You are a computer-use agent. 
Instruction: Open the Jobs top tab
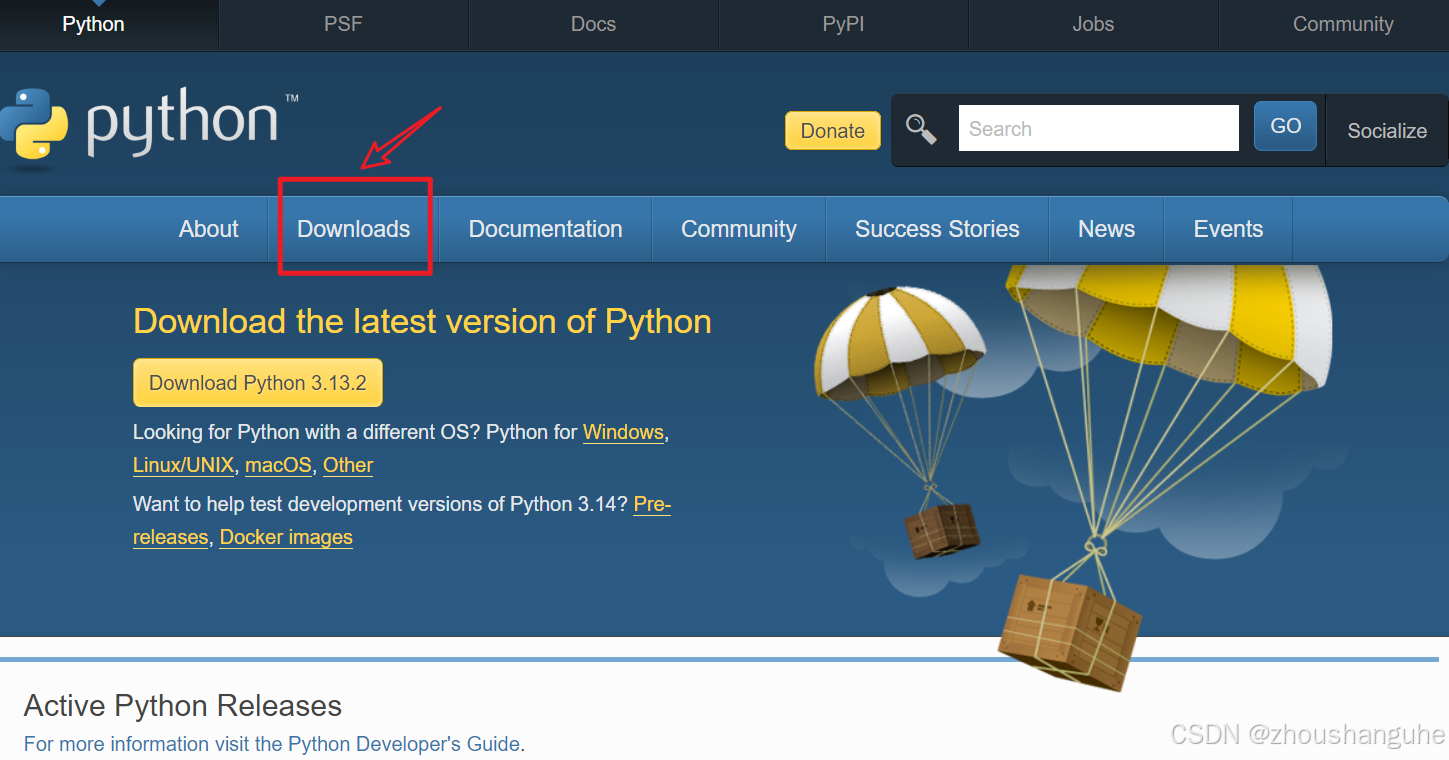[x=1093, y=25]
